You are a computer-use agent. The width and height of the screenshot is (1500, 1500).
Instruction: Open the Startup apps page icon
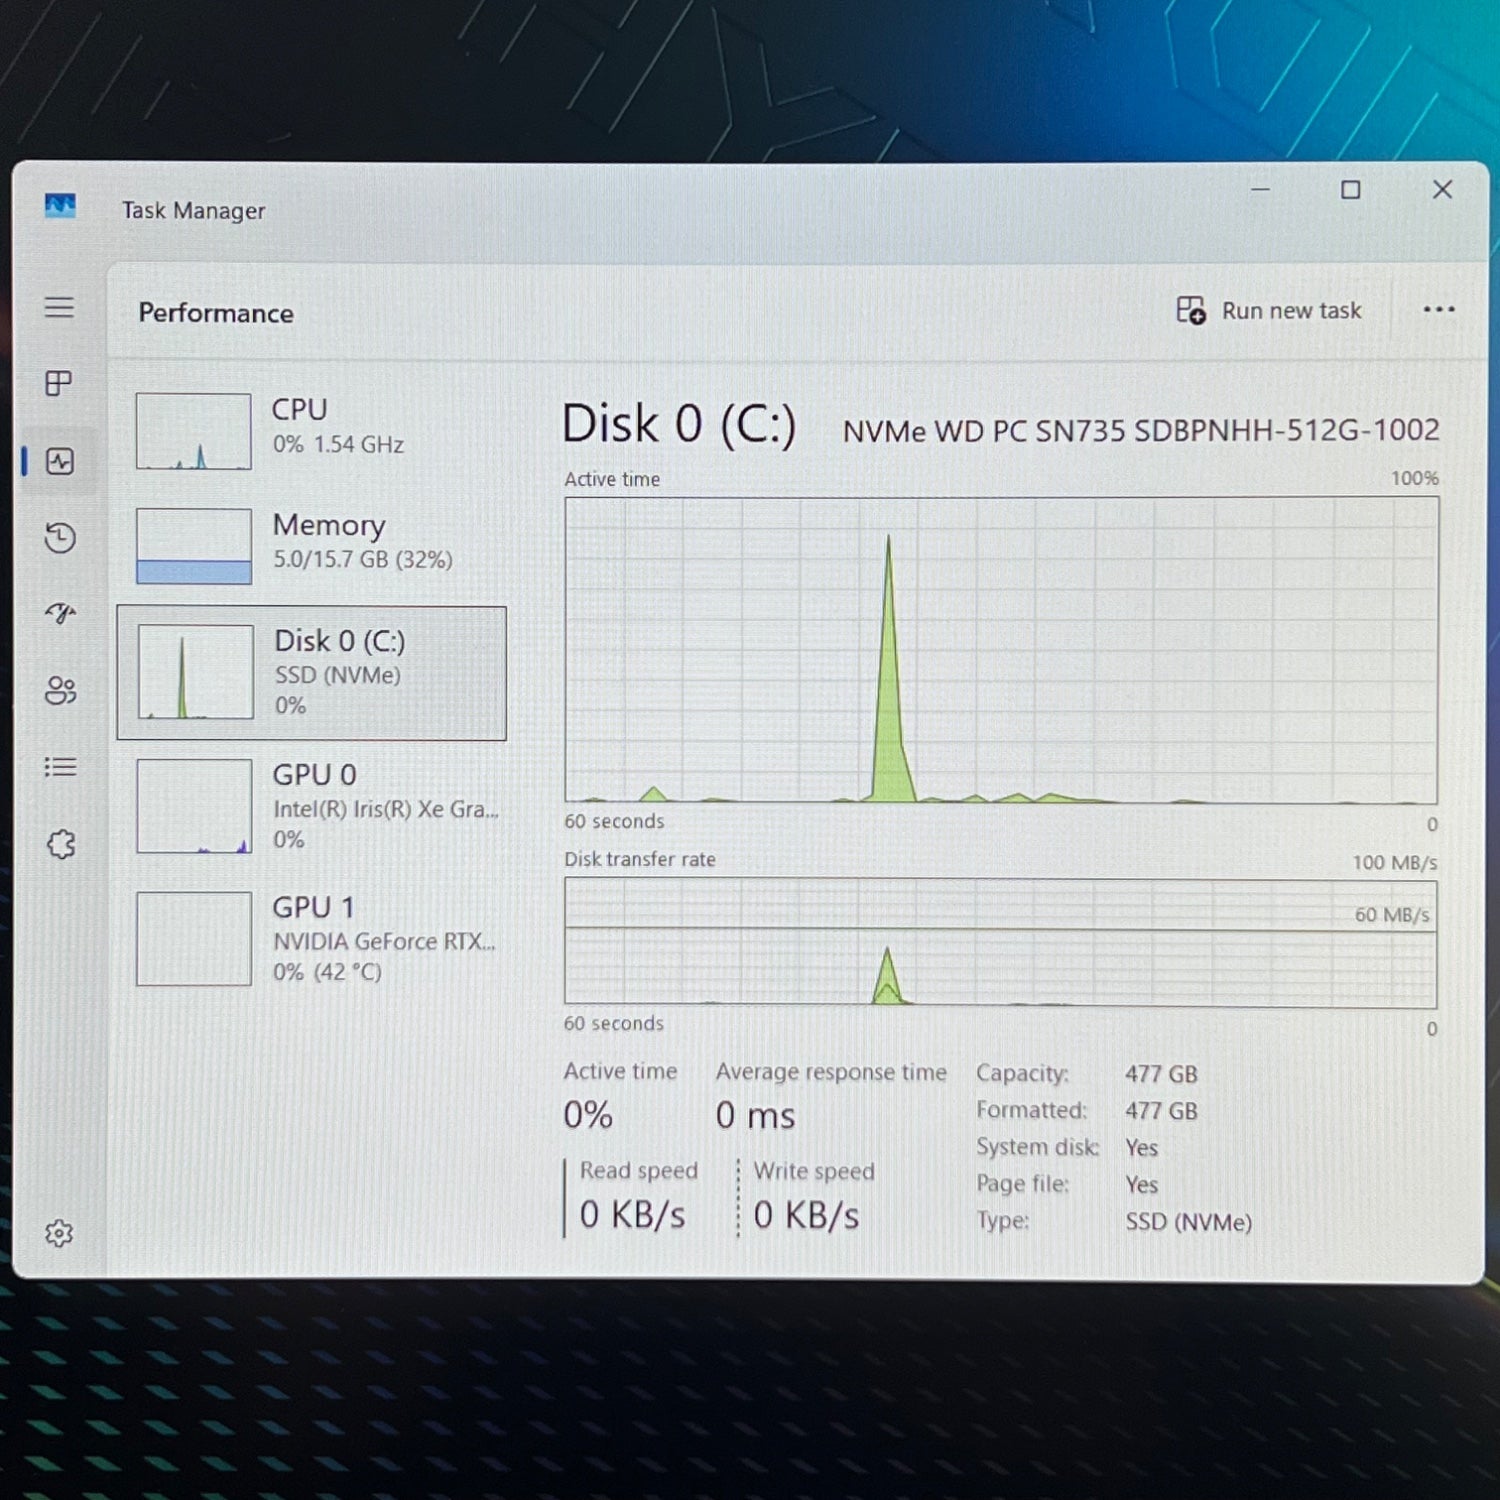tap(60, 613)
